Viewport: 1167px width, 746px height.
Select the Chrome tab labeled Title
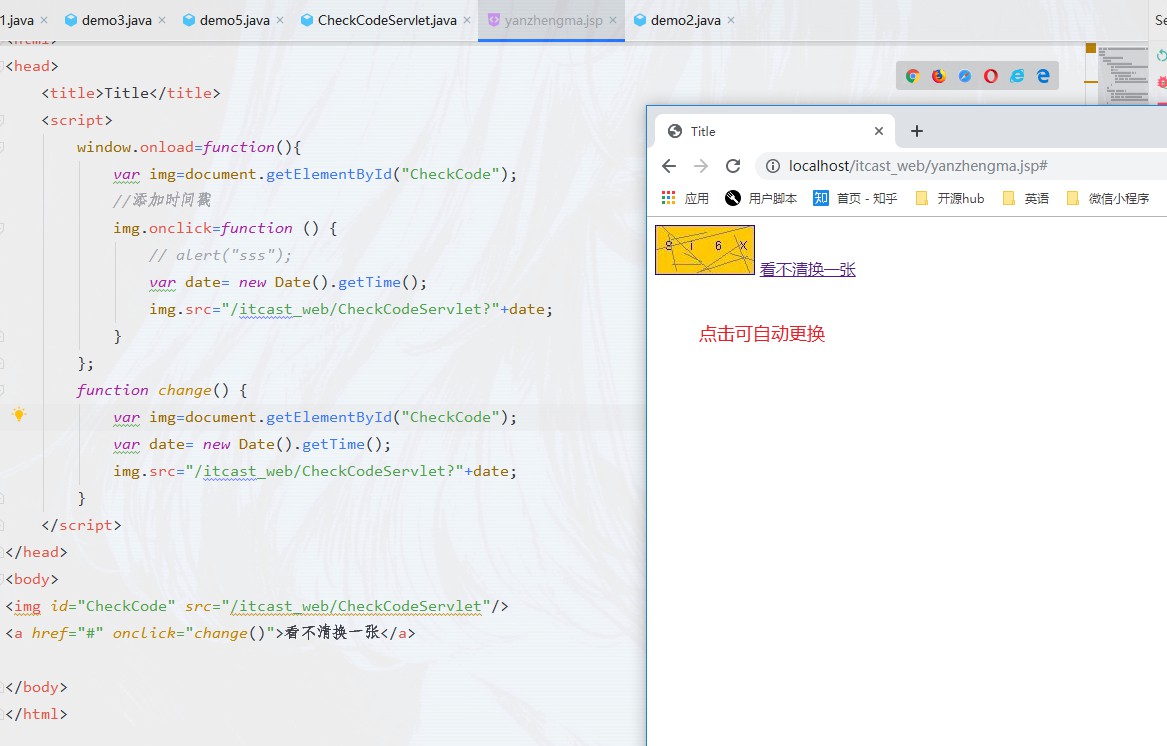[x=774, y=131]
